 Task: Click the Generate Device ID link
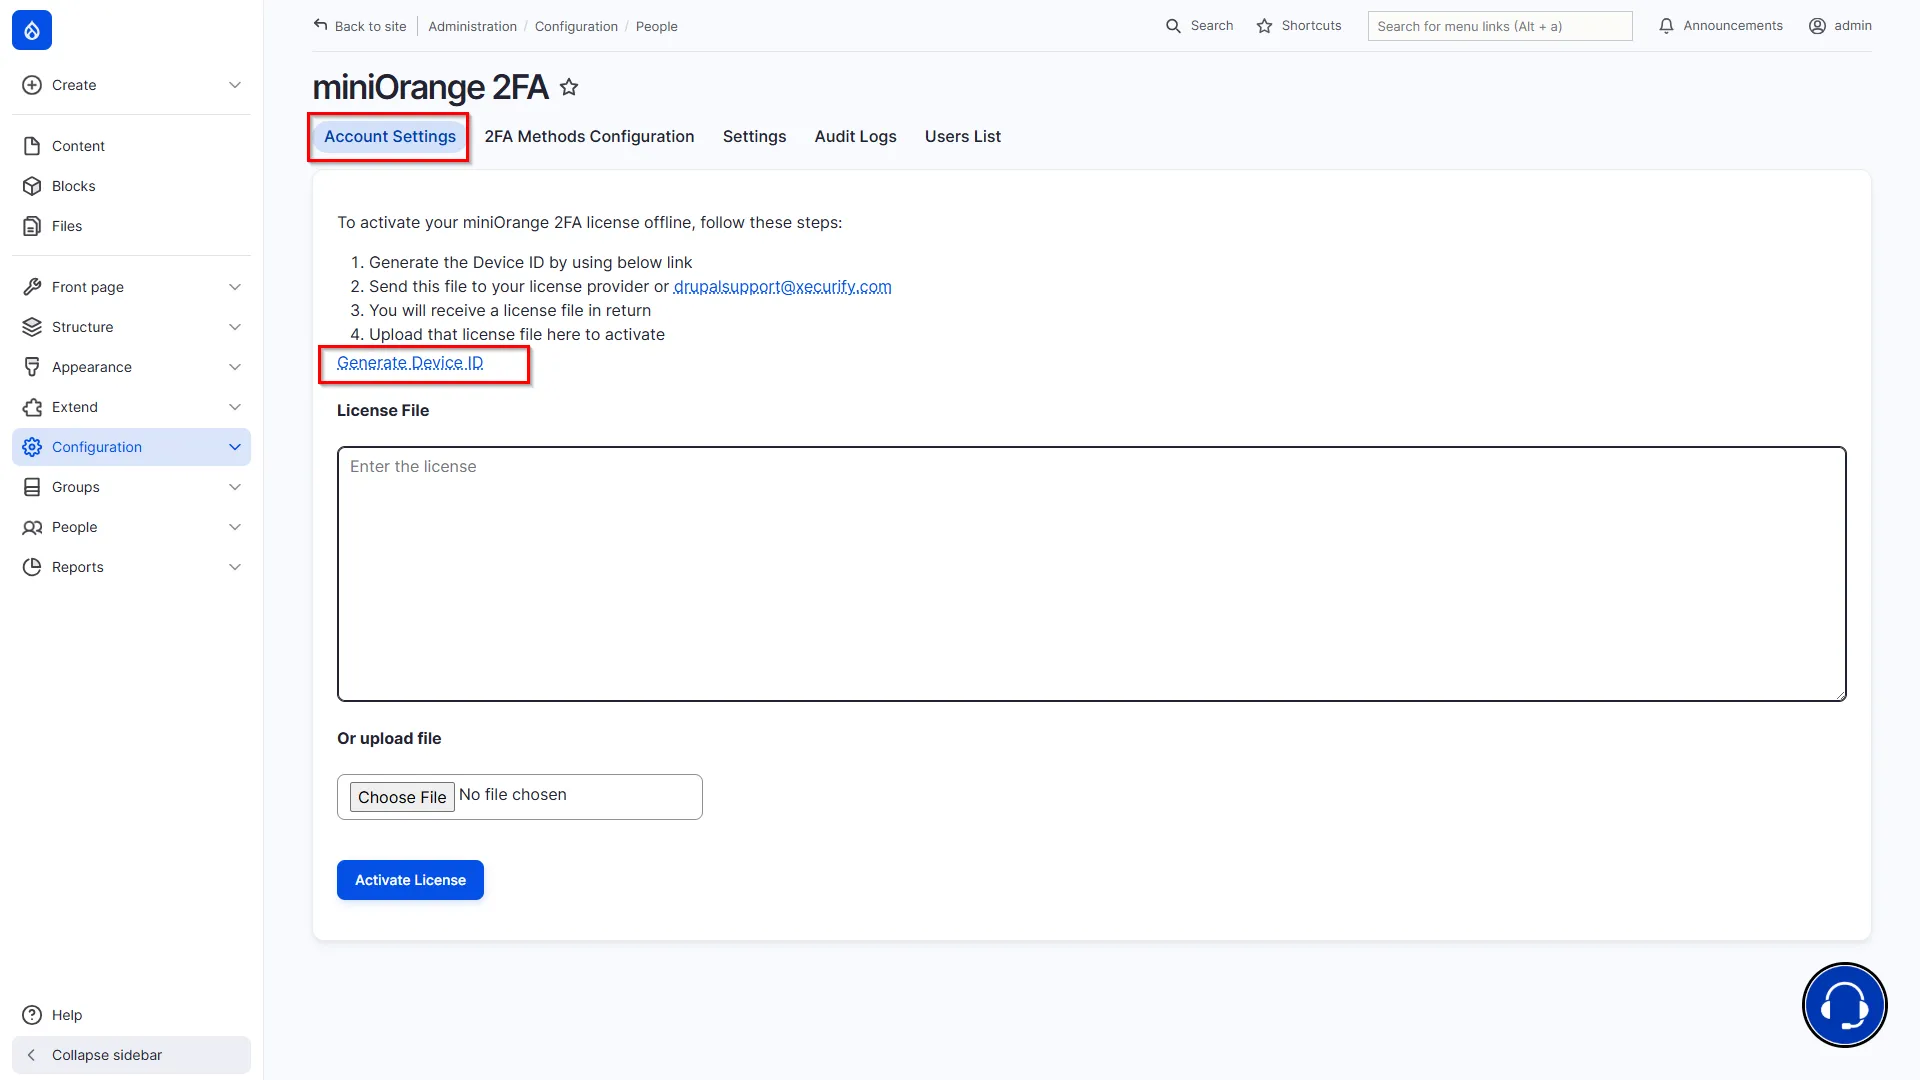410,363
